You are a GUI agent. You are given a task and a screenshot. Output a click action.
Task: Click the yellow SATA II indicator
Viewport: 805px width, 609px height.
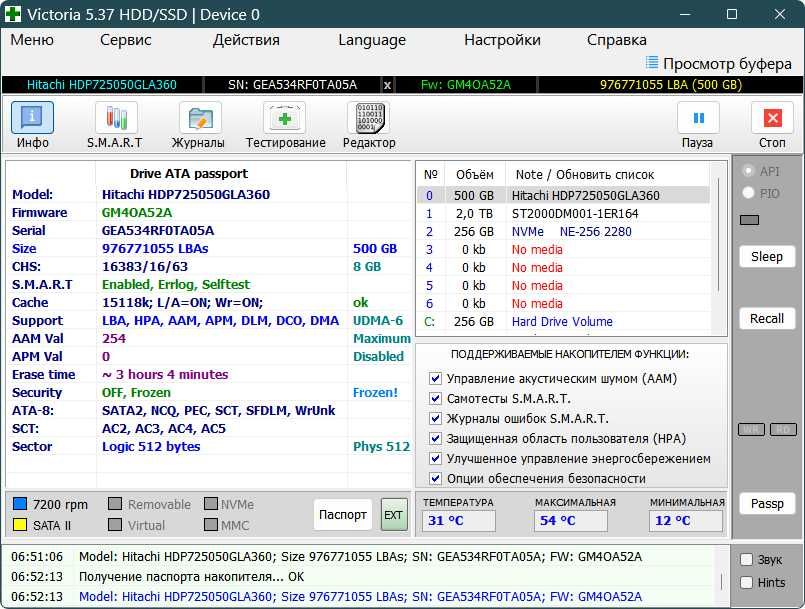pos(20,525)
